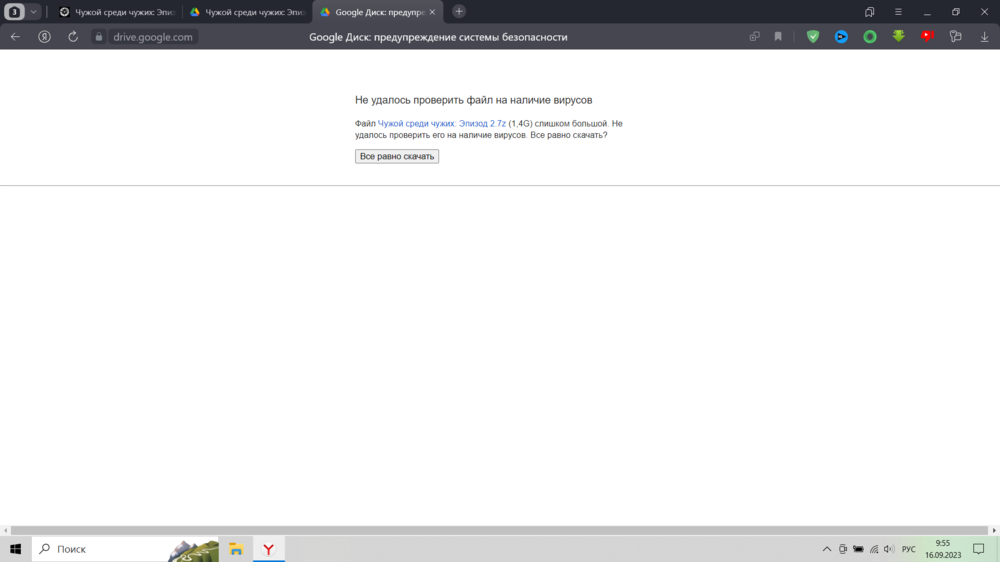This screenshot has width=1000, height=562.
Task: Open the "Чужой среди чужих: Эпизод 2.7z" link
Action: (441, 123)
